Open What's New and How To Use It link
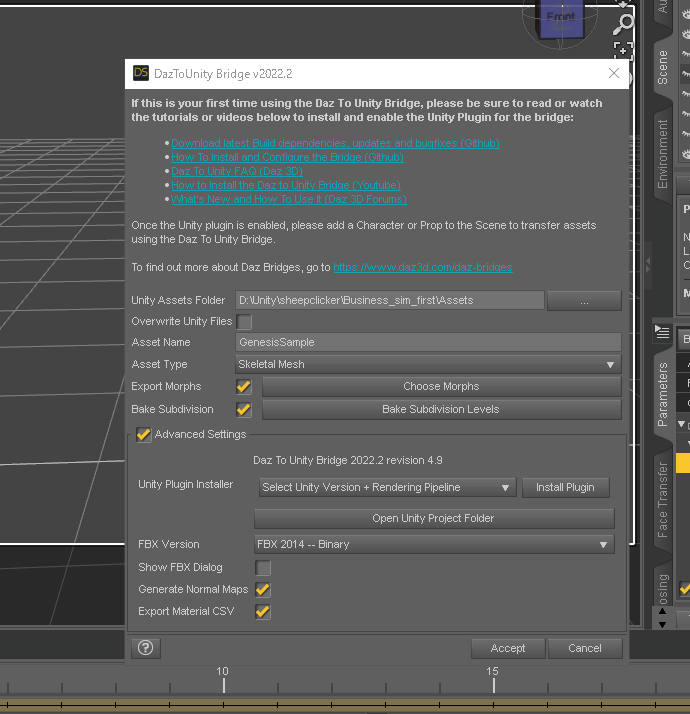The width and height of the screenshot is (690, 714). pyautogui.click(x=289, y=199)
